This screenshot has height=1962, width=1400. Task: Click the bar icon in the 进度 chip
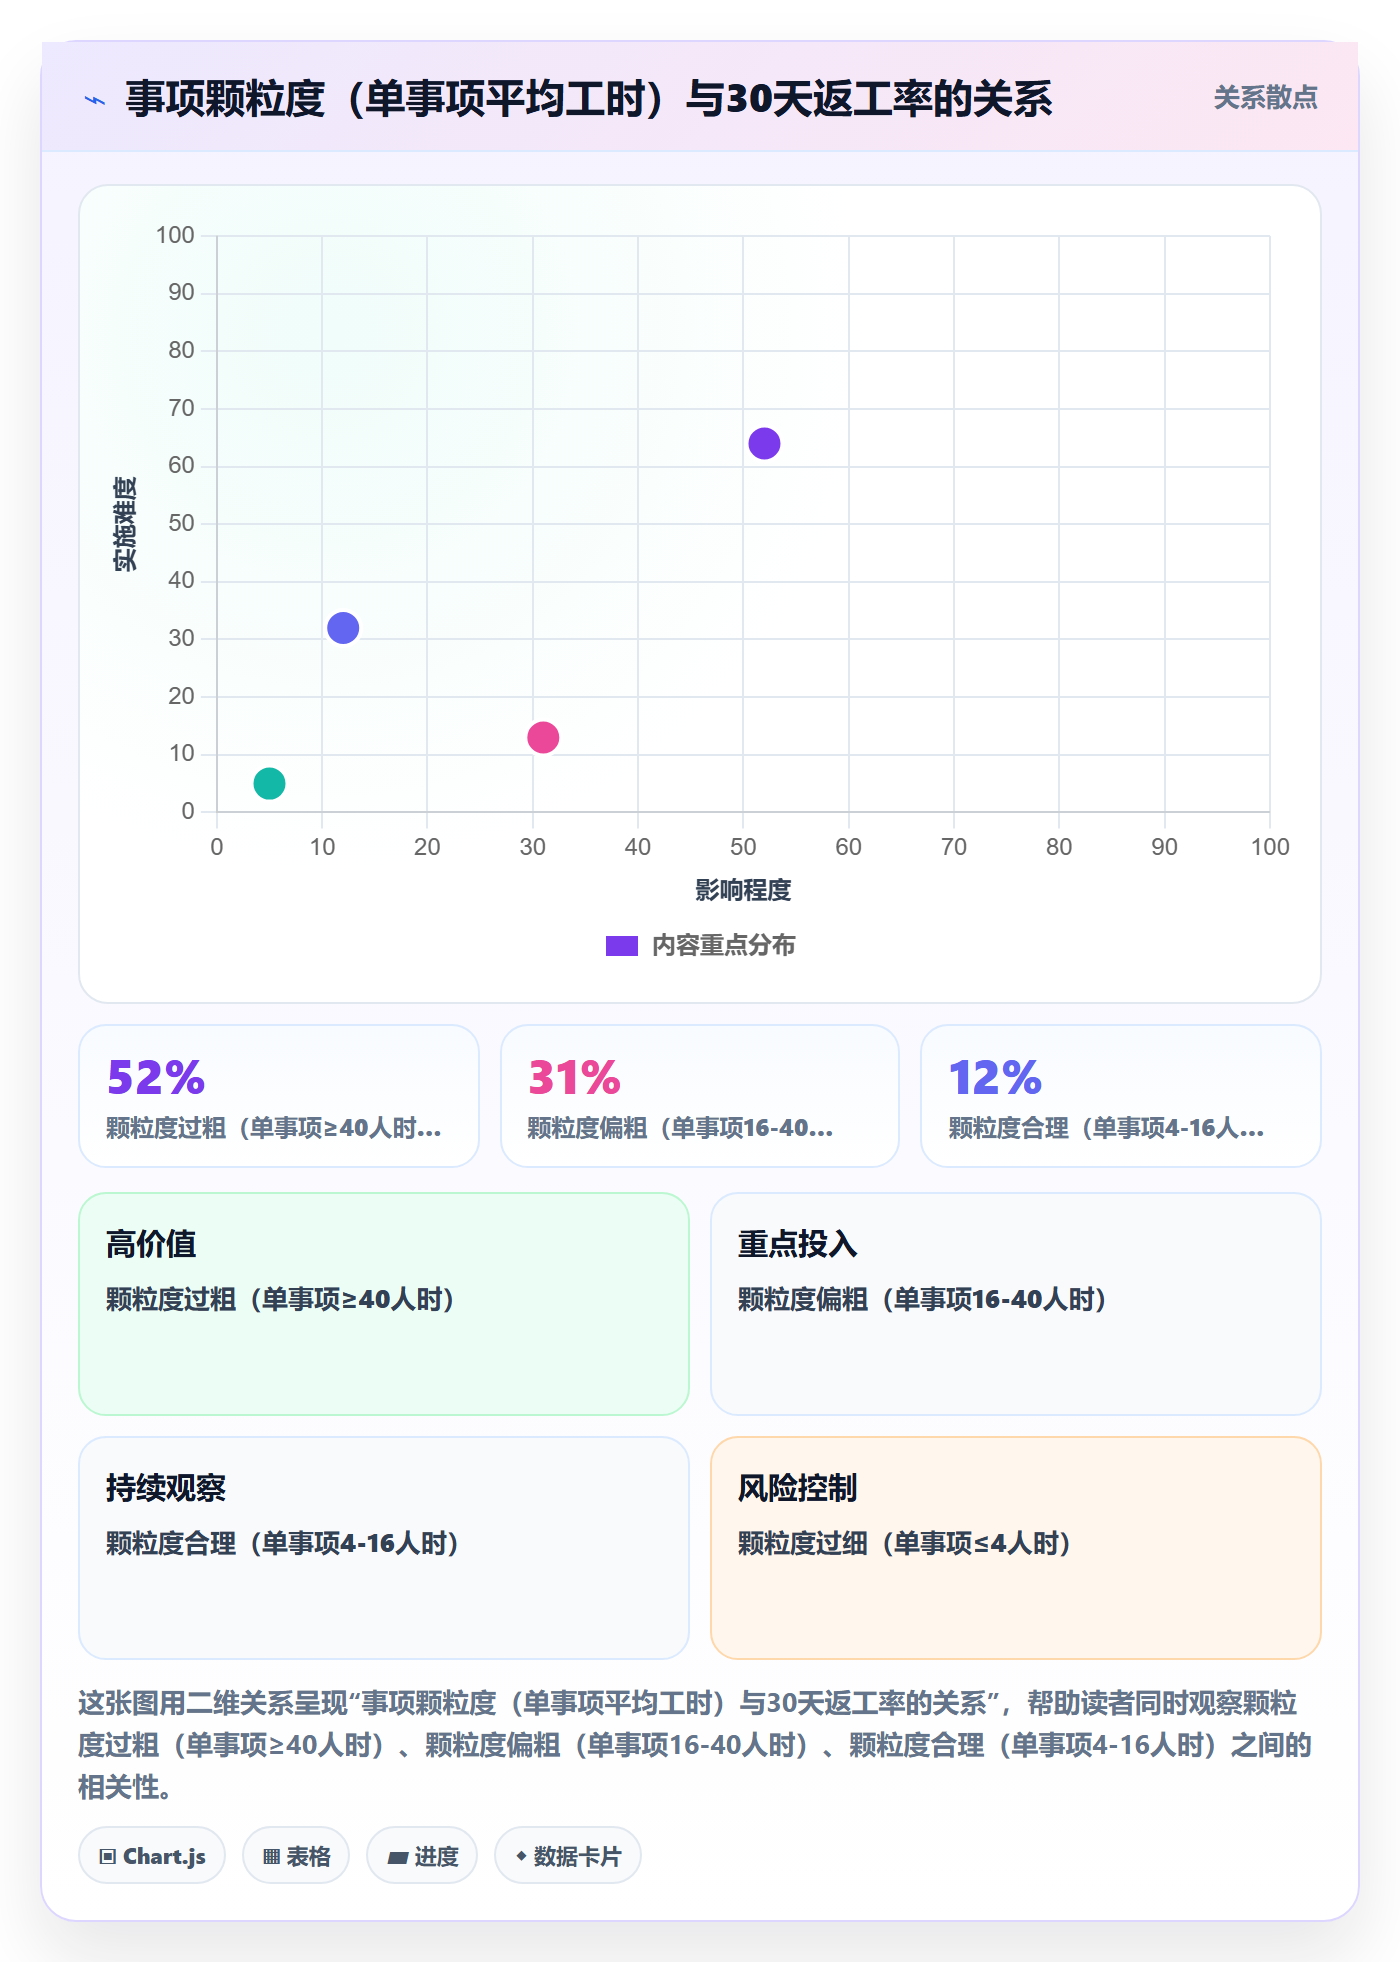398,1858
